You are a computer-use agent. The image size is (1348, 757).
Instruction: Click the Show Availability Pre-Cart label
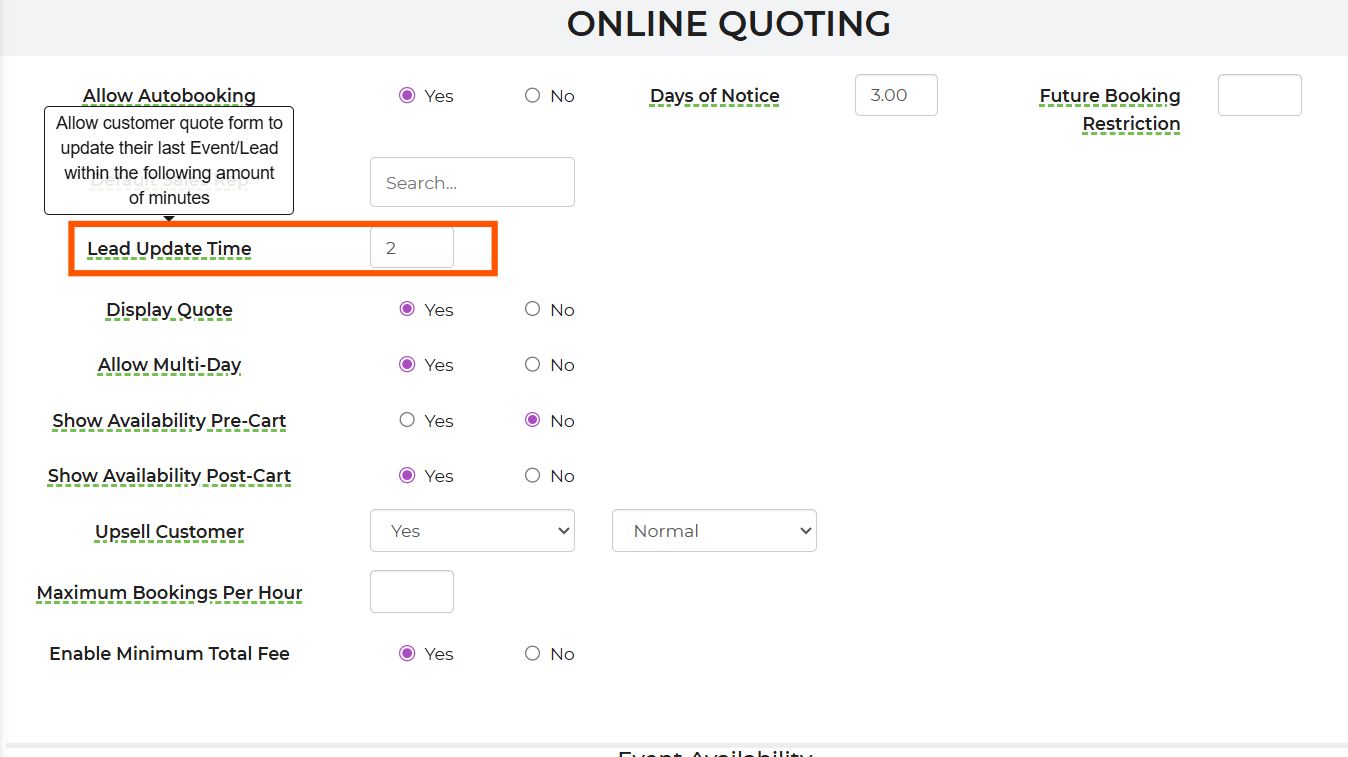click(x=169, y=421)
